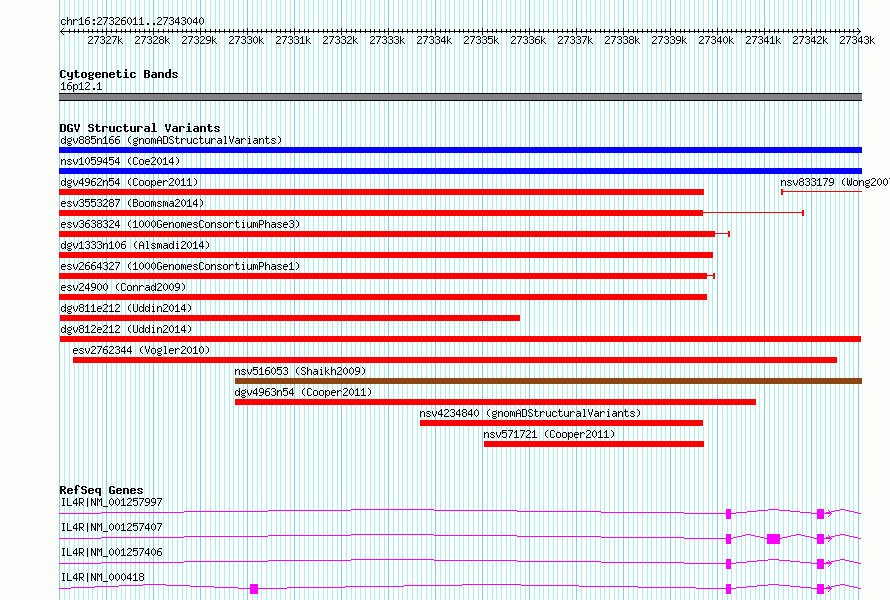The height and width of the screenshot is (600, 890).
Task: Select the red bar under nsv4234840
Action: (x=561, y=423)
